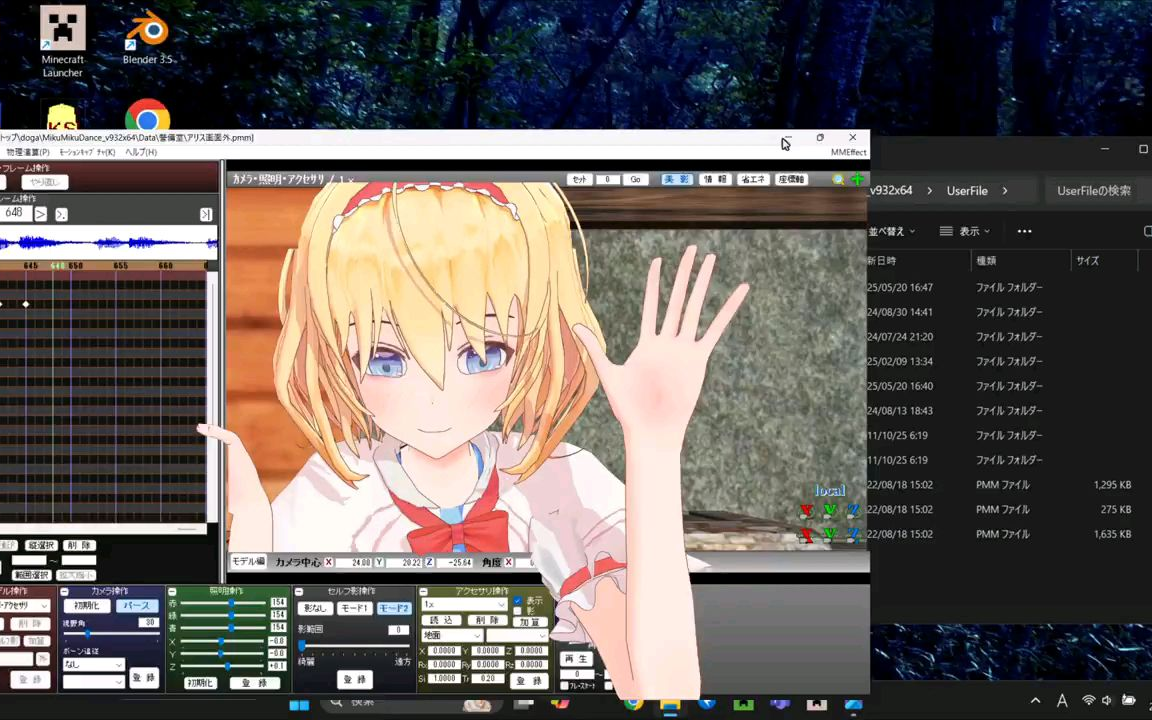Jump to last frame with the >| button
Image resolution: width=1152 pixels, height=720 pixels.
[x=206, y=214]
